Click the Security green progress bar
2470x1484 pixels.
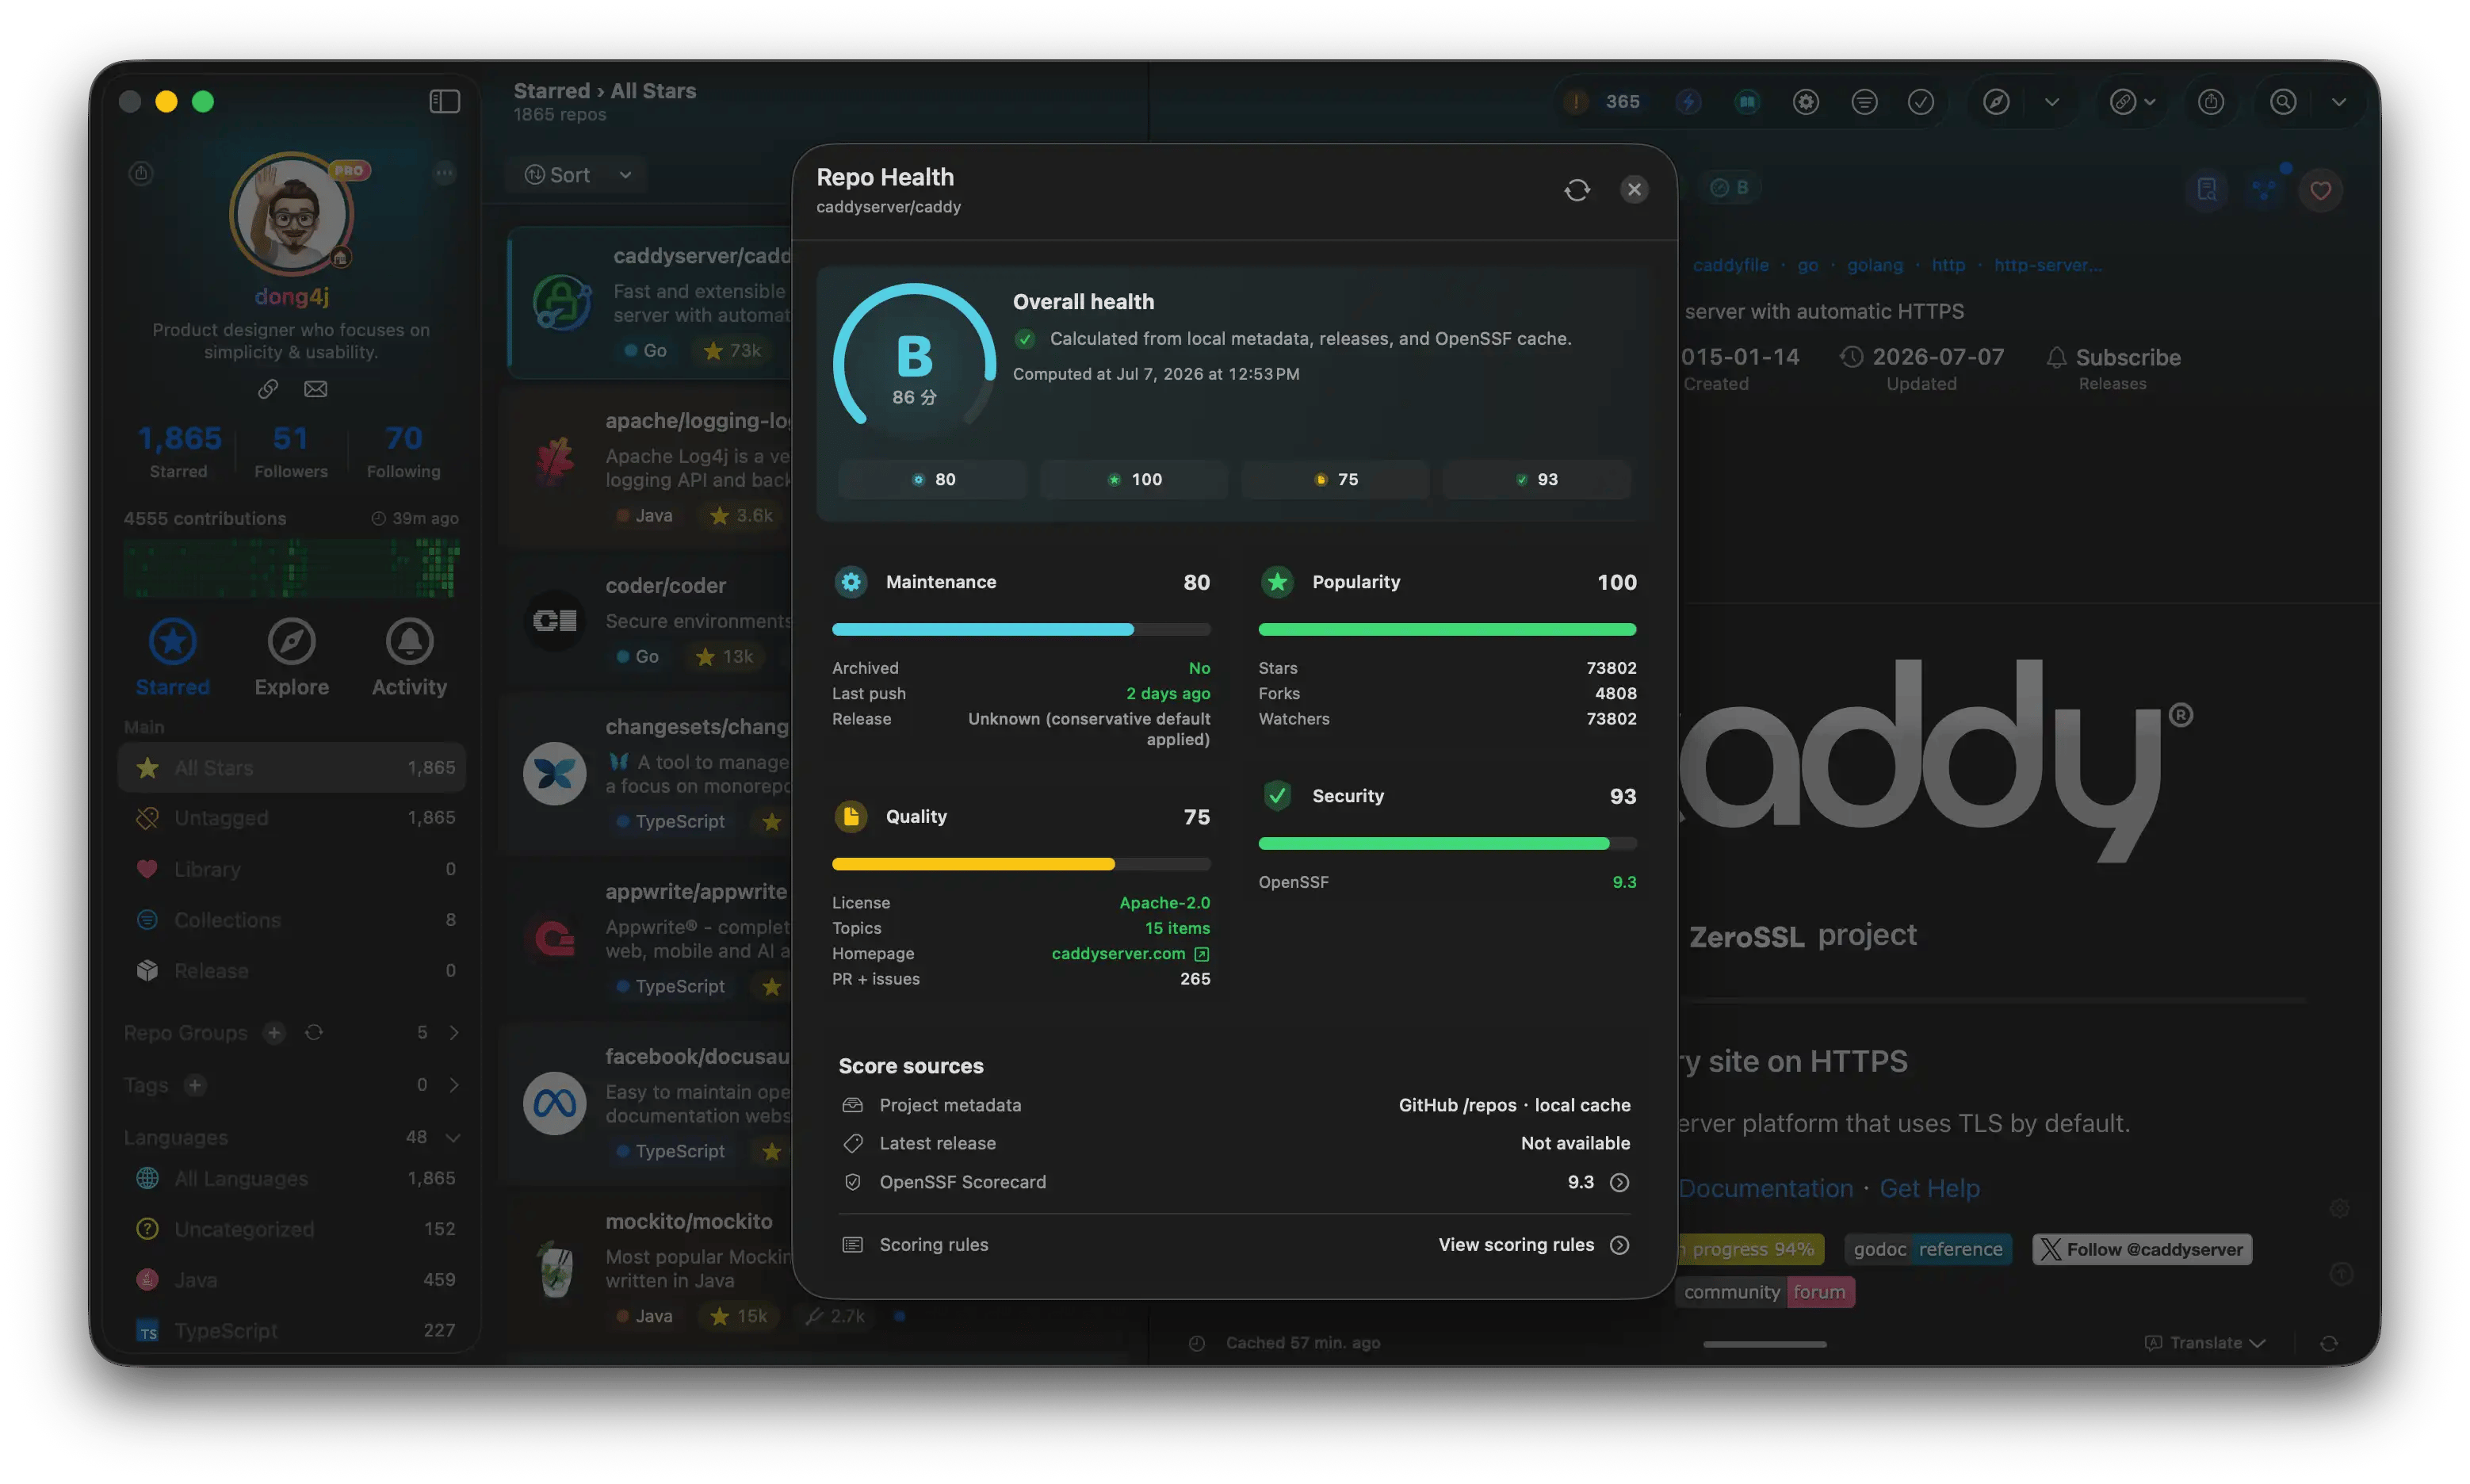1447,843
